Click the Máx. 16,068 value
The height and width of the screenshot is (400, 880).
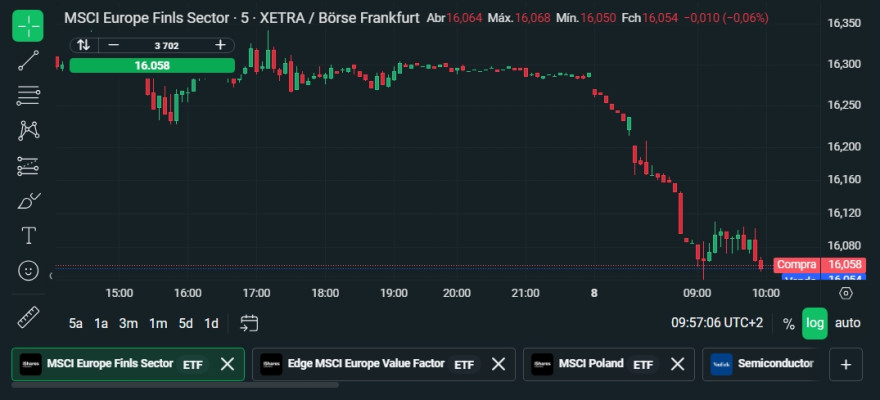click(519, 18)
